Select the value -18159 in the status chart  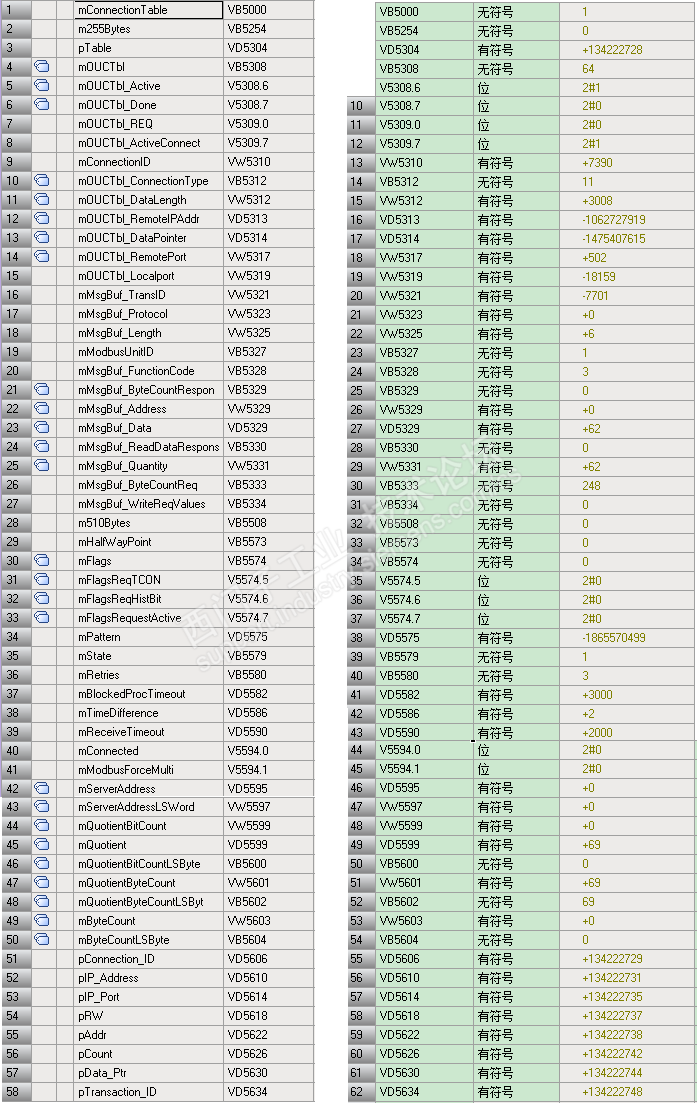tap(599, 277)
